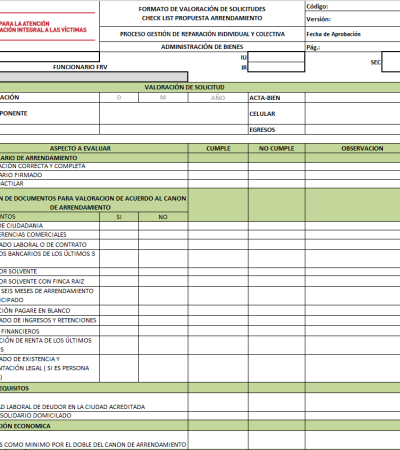This screenshot has height=450, width=400.
Task: Click the lower empty box beside IR
Action: (276, 67)
